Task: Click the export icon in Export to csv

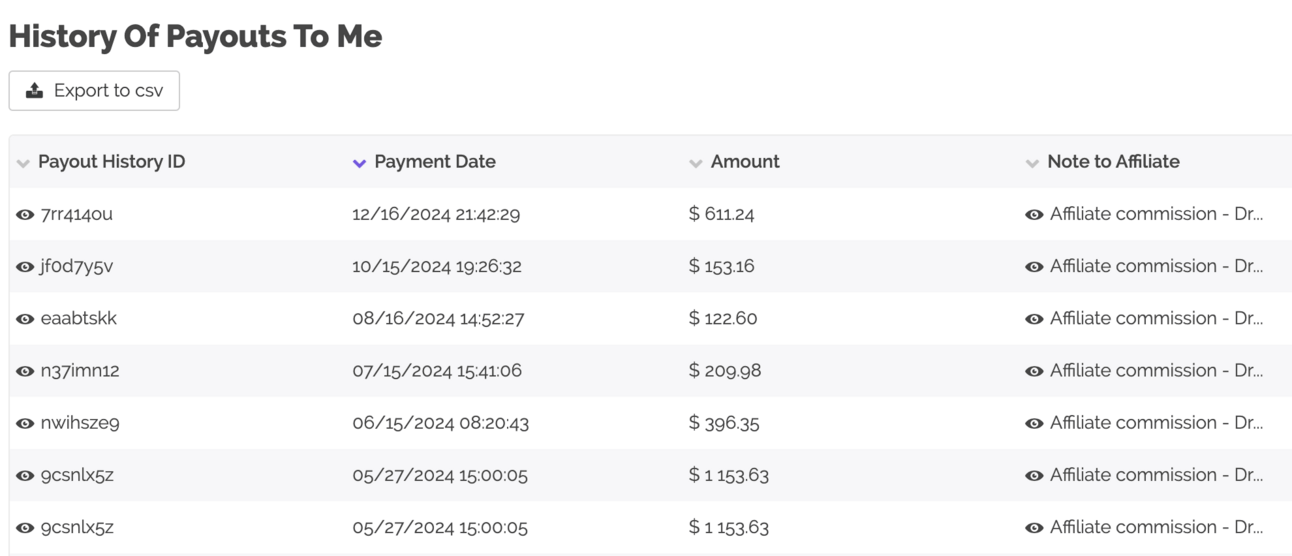Action: (35, 90)
